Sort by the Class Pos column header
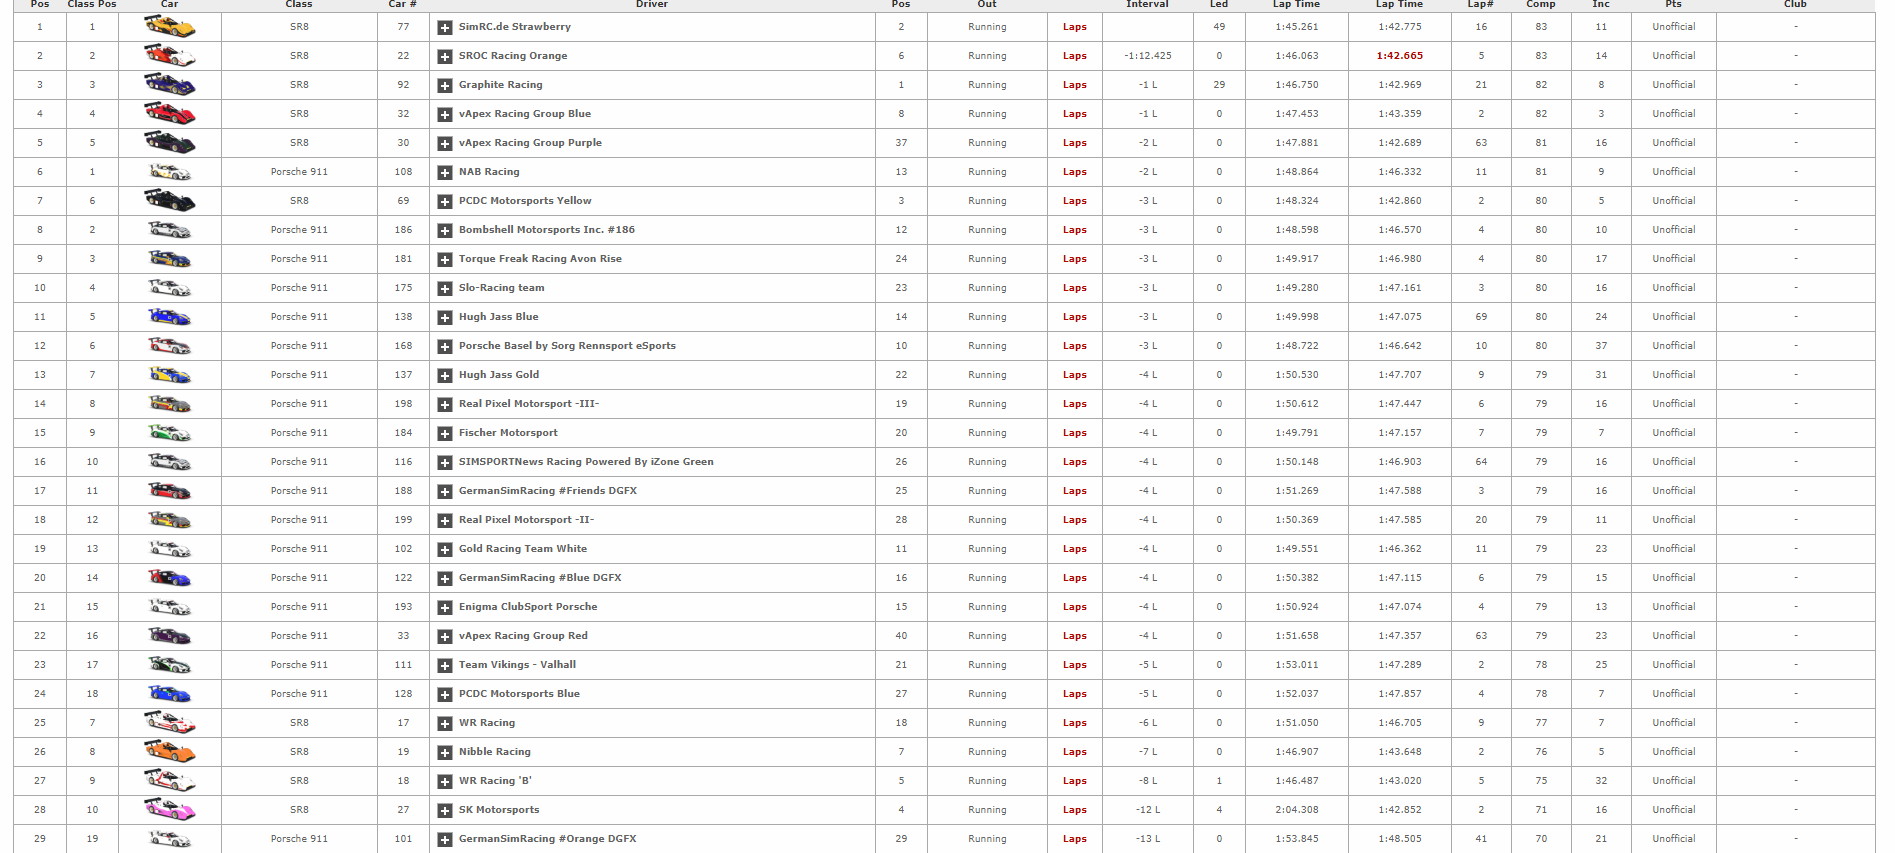1895x853 pixels. [92, 4]
